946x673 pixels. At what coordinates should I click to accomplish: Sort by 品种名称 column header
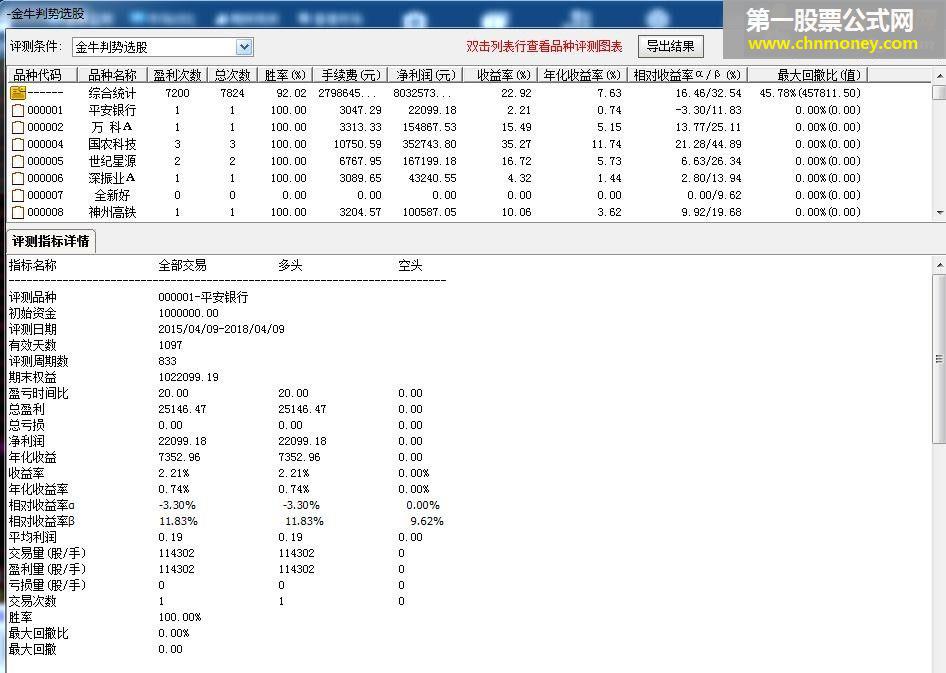(112, 75)
